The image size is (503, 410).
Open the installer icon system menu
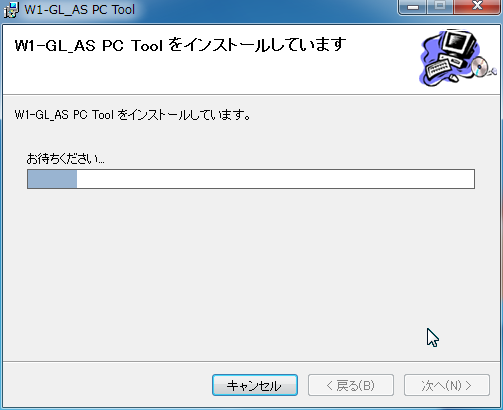click(11, 10)
